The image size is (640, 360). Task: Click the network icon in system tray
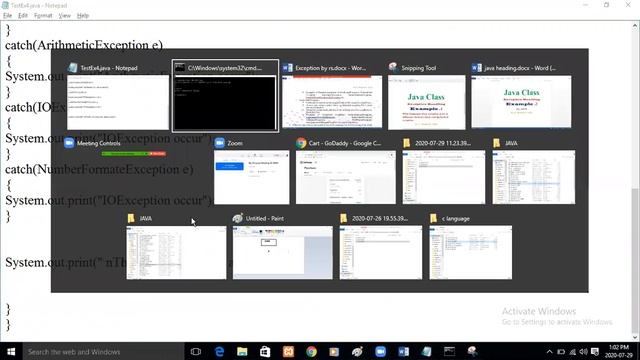[573, 351]
